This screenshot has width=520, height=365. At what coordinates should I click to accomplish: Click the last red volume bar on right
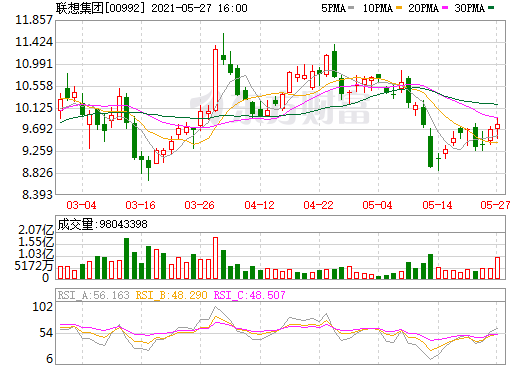click(x=498, y=268)
